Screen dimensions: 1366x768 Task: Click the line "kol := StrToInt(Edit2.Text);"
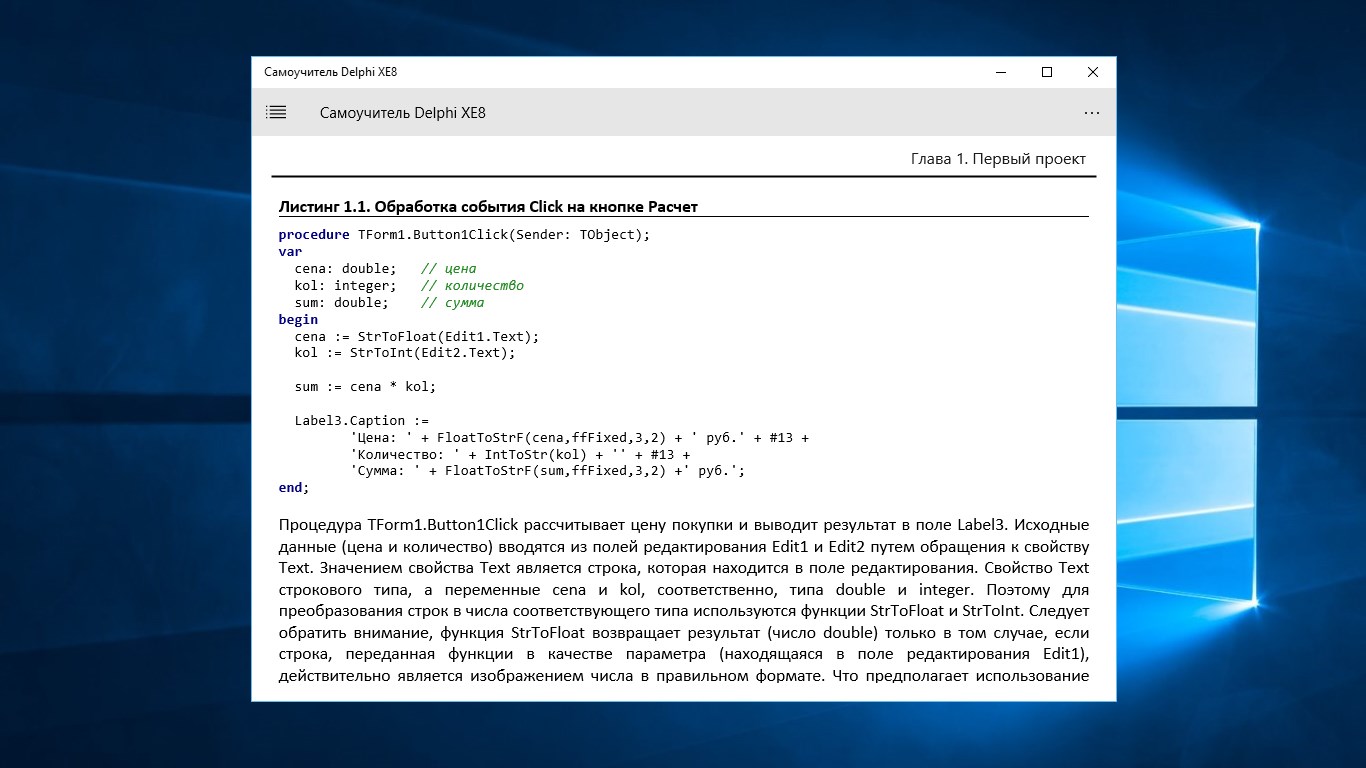(x=405, y=353)
